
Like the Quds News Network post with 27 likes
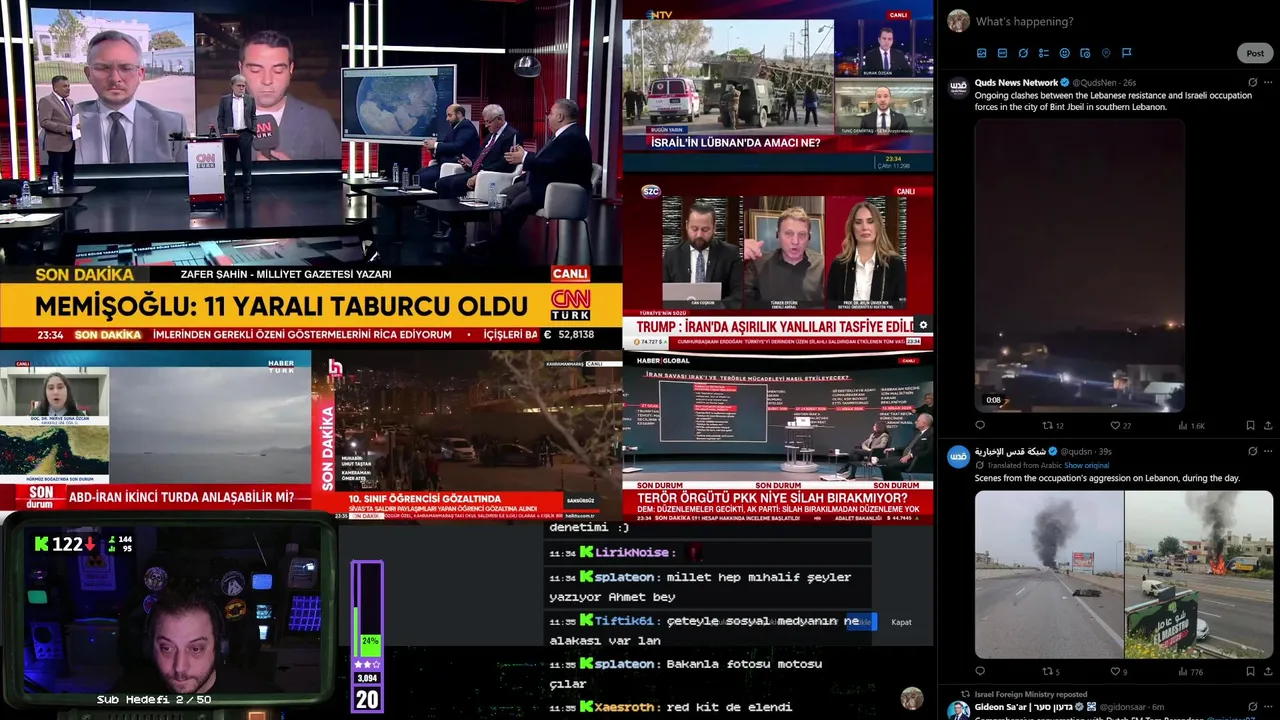pos(1121,426)
